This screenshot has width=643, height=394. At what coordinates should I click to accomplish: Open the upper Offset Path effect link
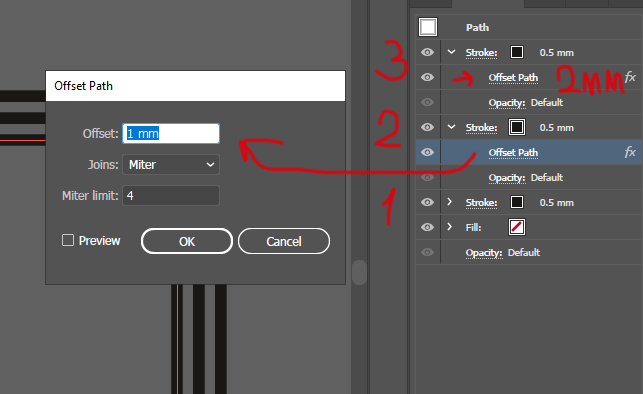[513, 78]
